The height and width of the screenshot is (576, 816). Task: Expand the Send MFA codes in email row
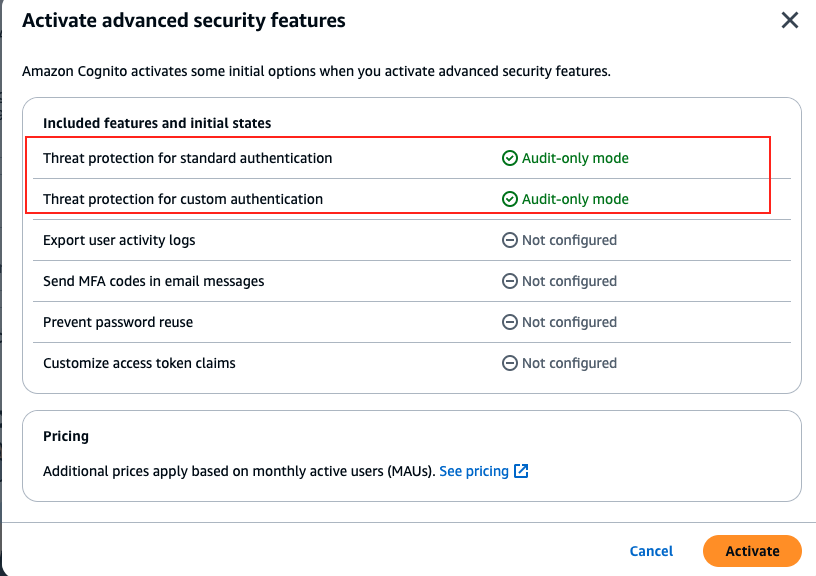pos(153,281)
